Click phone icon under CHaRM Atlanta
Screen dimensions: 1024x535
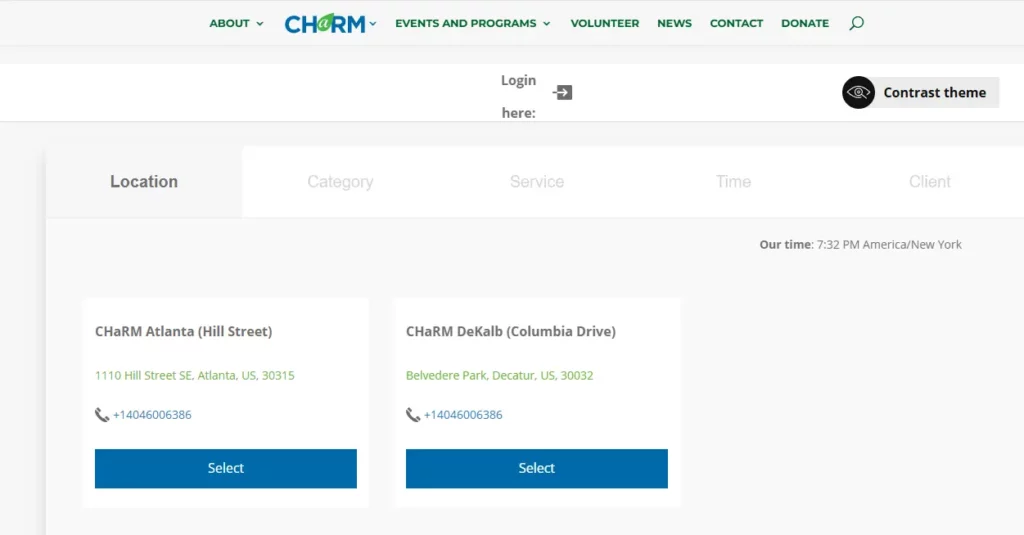(x=102, y=415)
